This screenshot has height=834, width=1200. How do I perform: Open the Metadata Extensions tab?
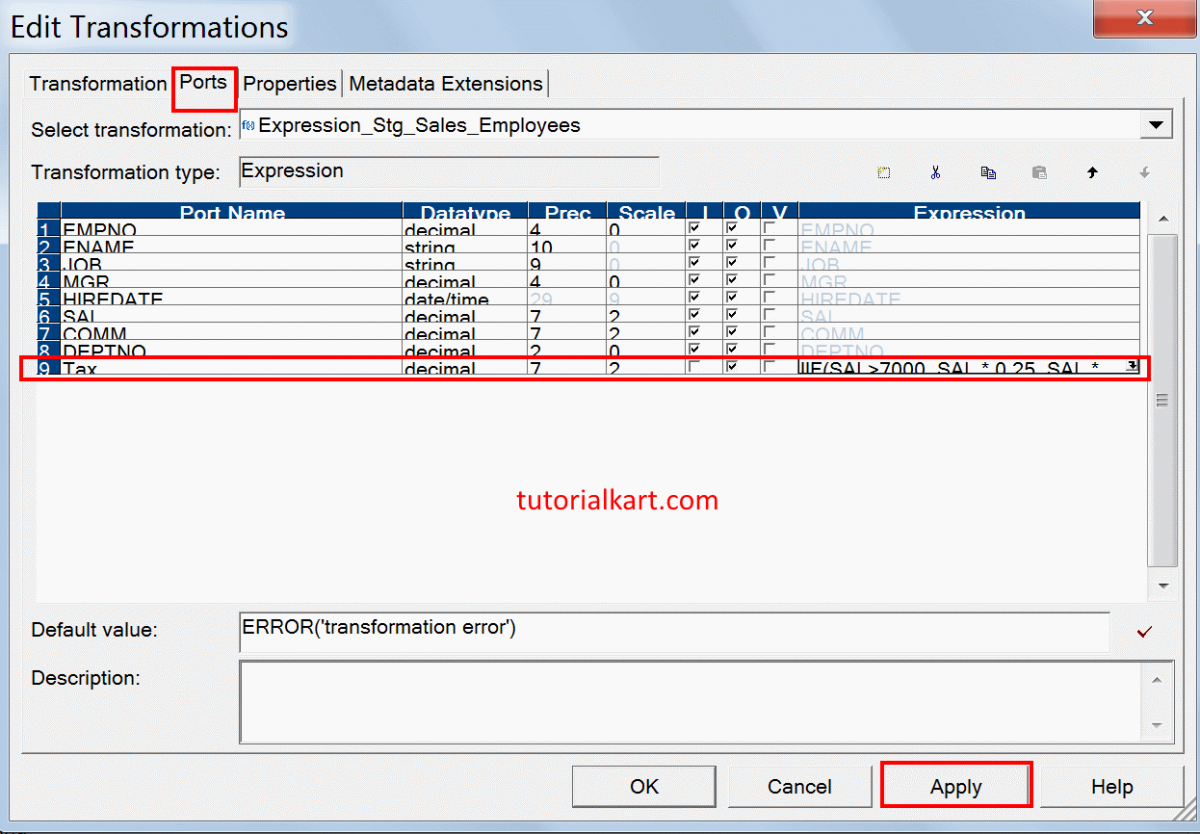pyautogui.click(x=446, y=84)
